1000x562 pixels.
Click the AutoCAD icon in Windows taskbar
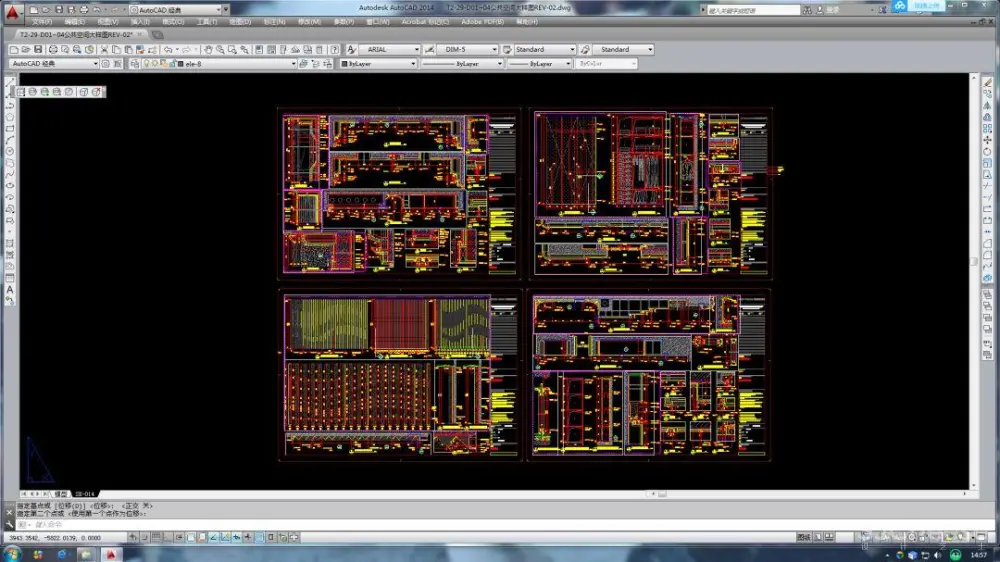coord(112,553)
